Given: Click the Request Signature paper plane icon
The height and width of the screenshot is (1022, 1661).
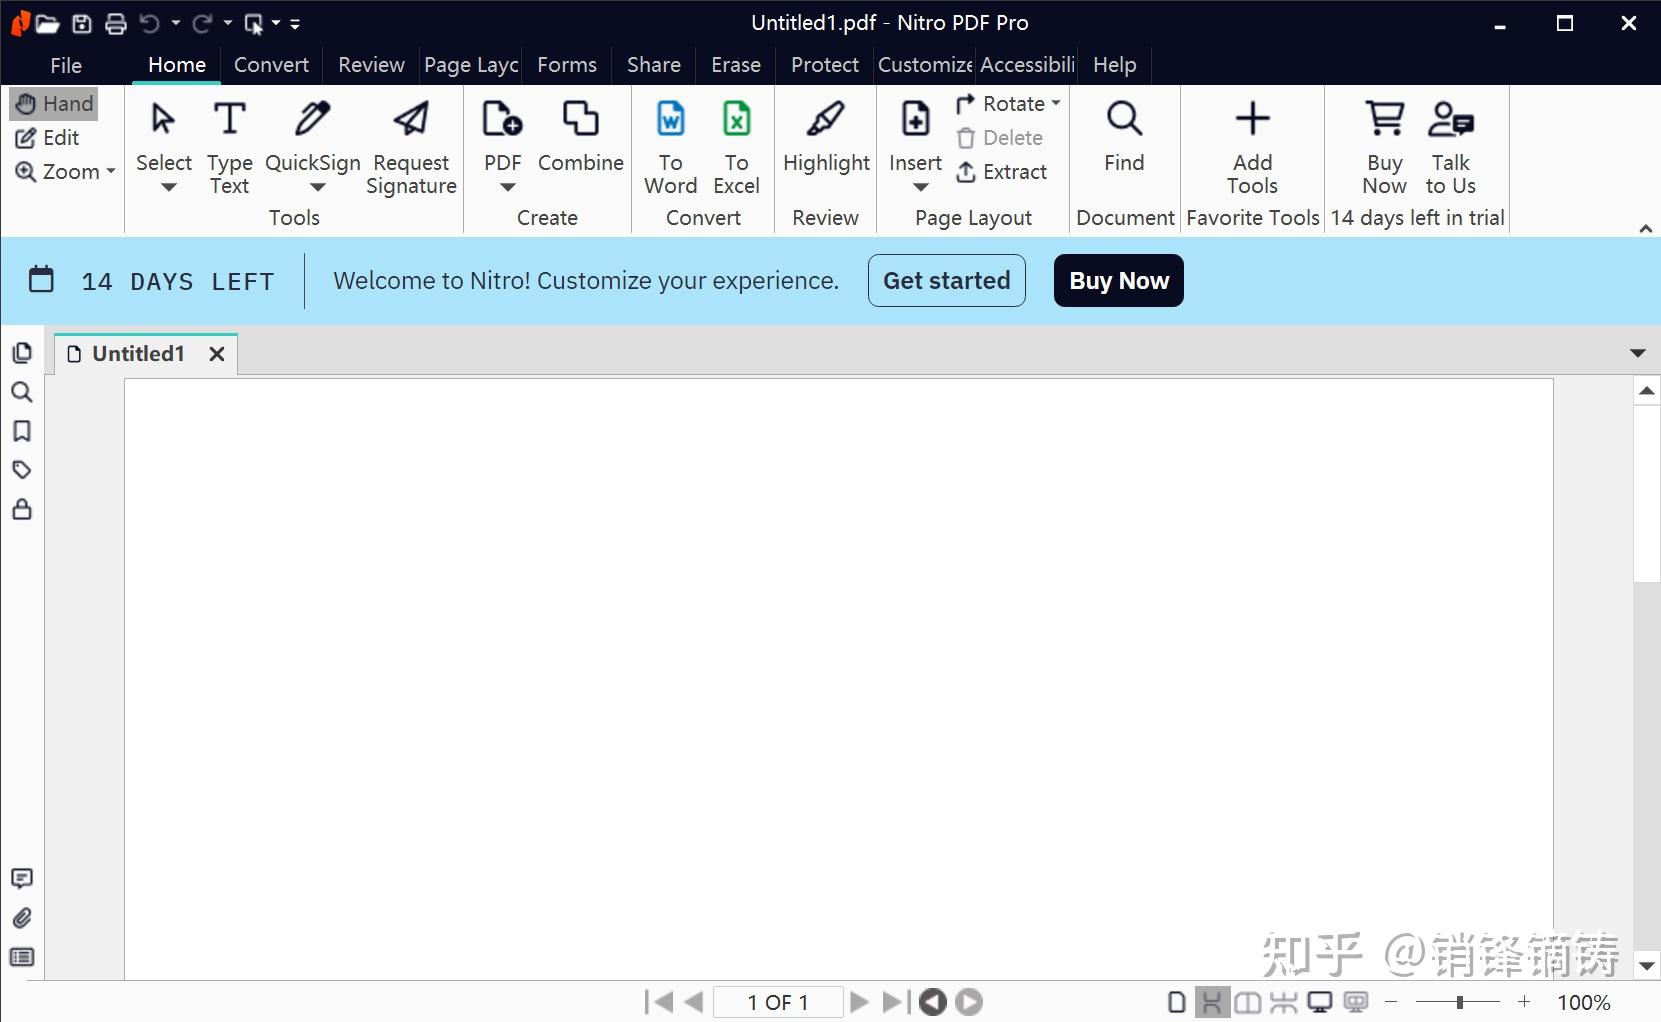Looking at the screenshot, I should [411, 119].
